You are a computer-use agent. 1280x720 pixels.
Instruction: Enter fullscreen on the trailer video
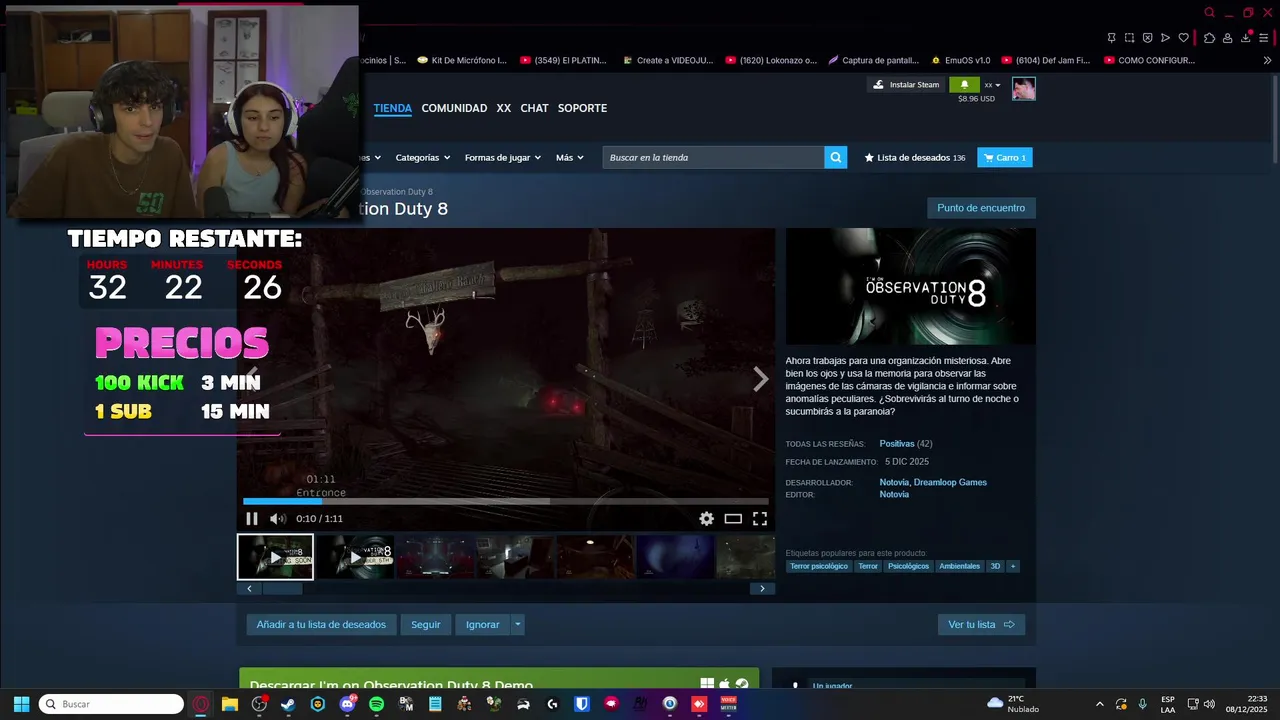[x=760, y=518]
